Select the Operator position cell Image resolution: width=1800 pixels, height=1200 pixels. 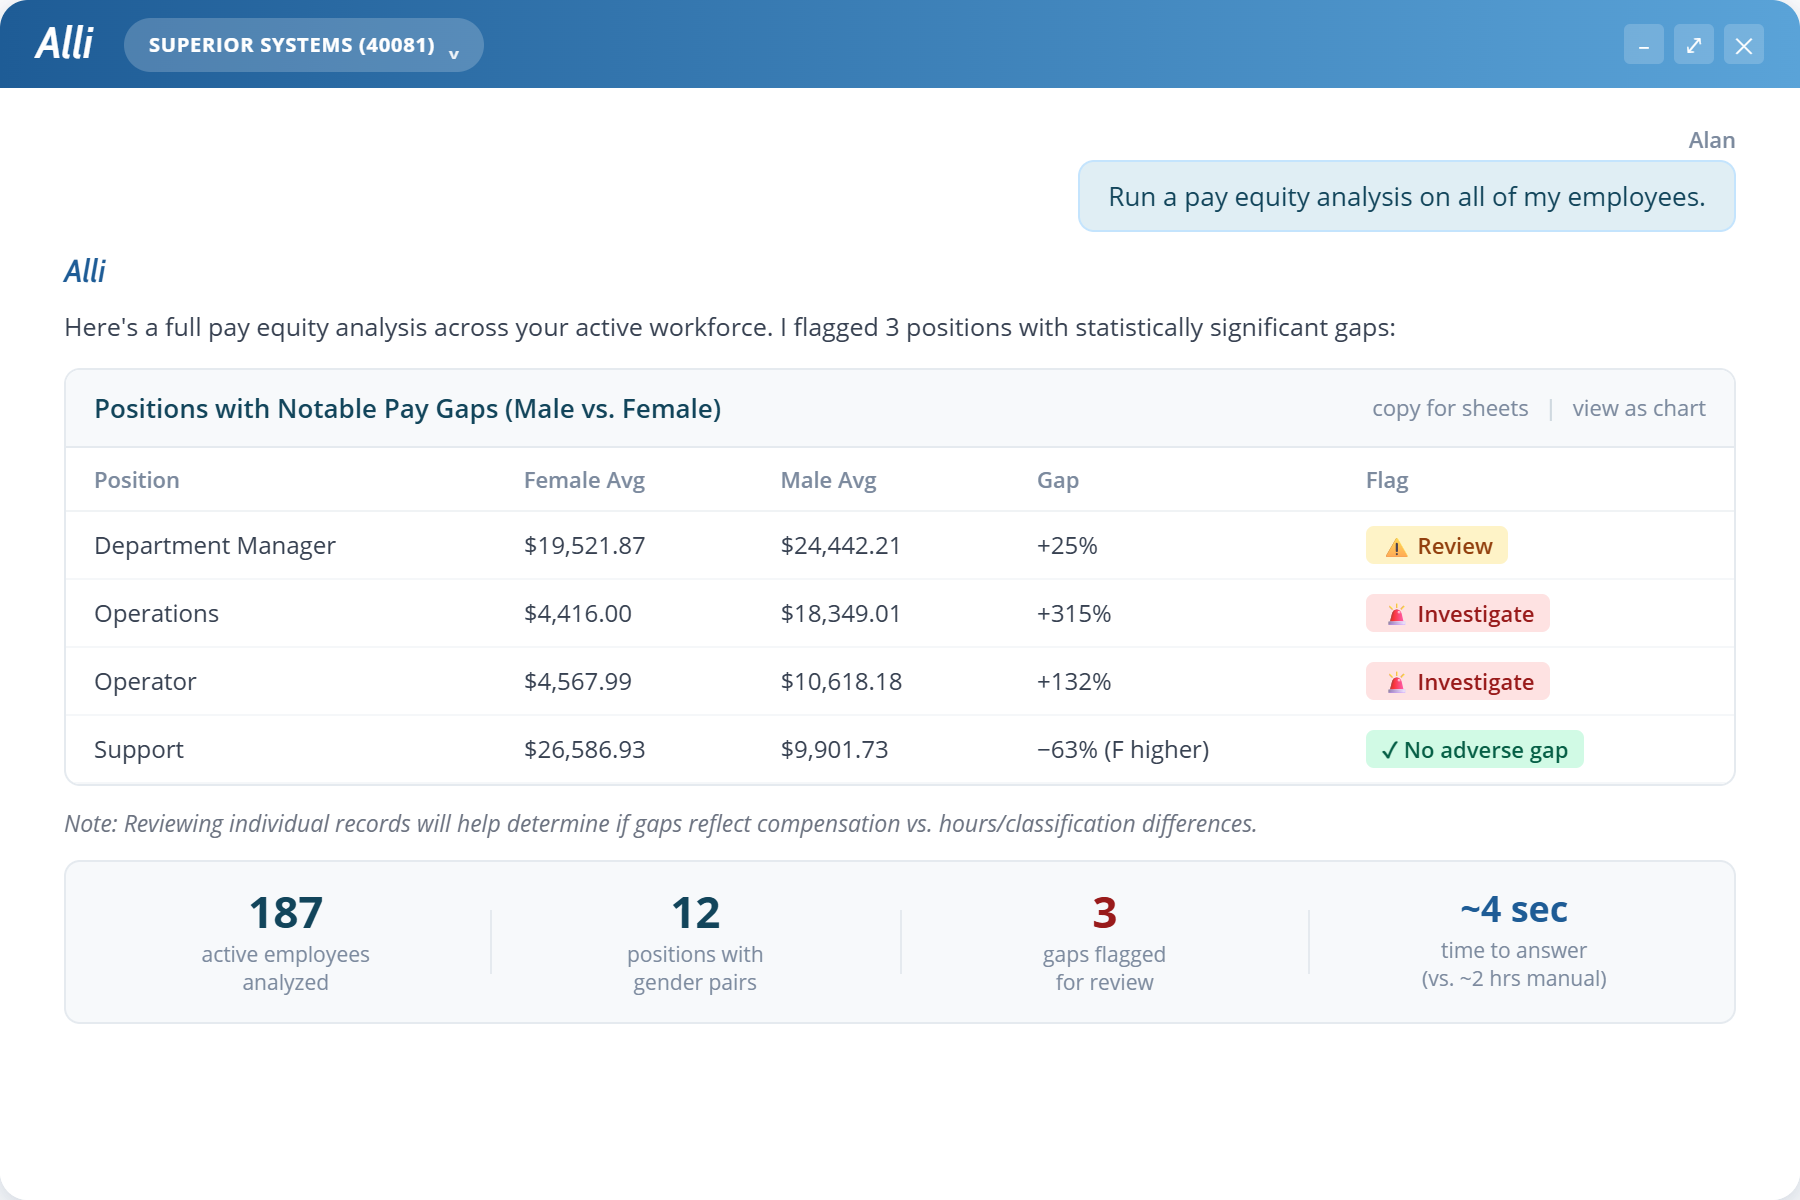click(145, 681)
